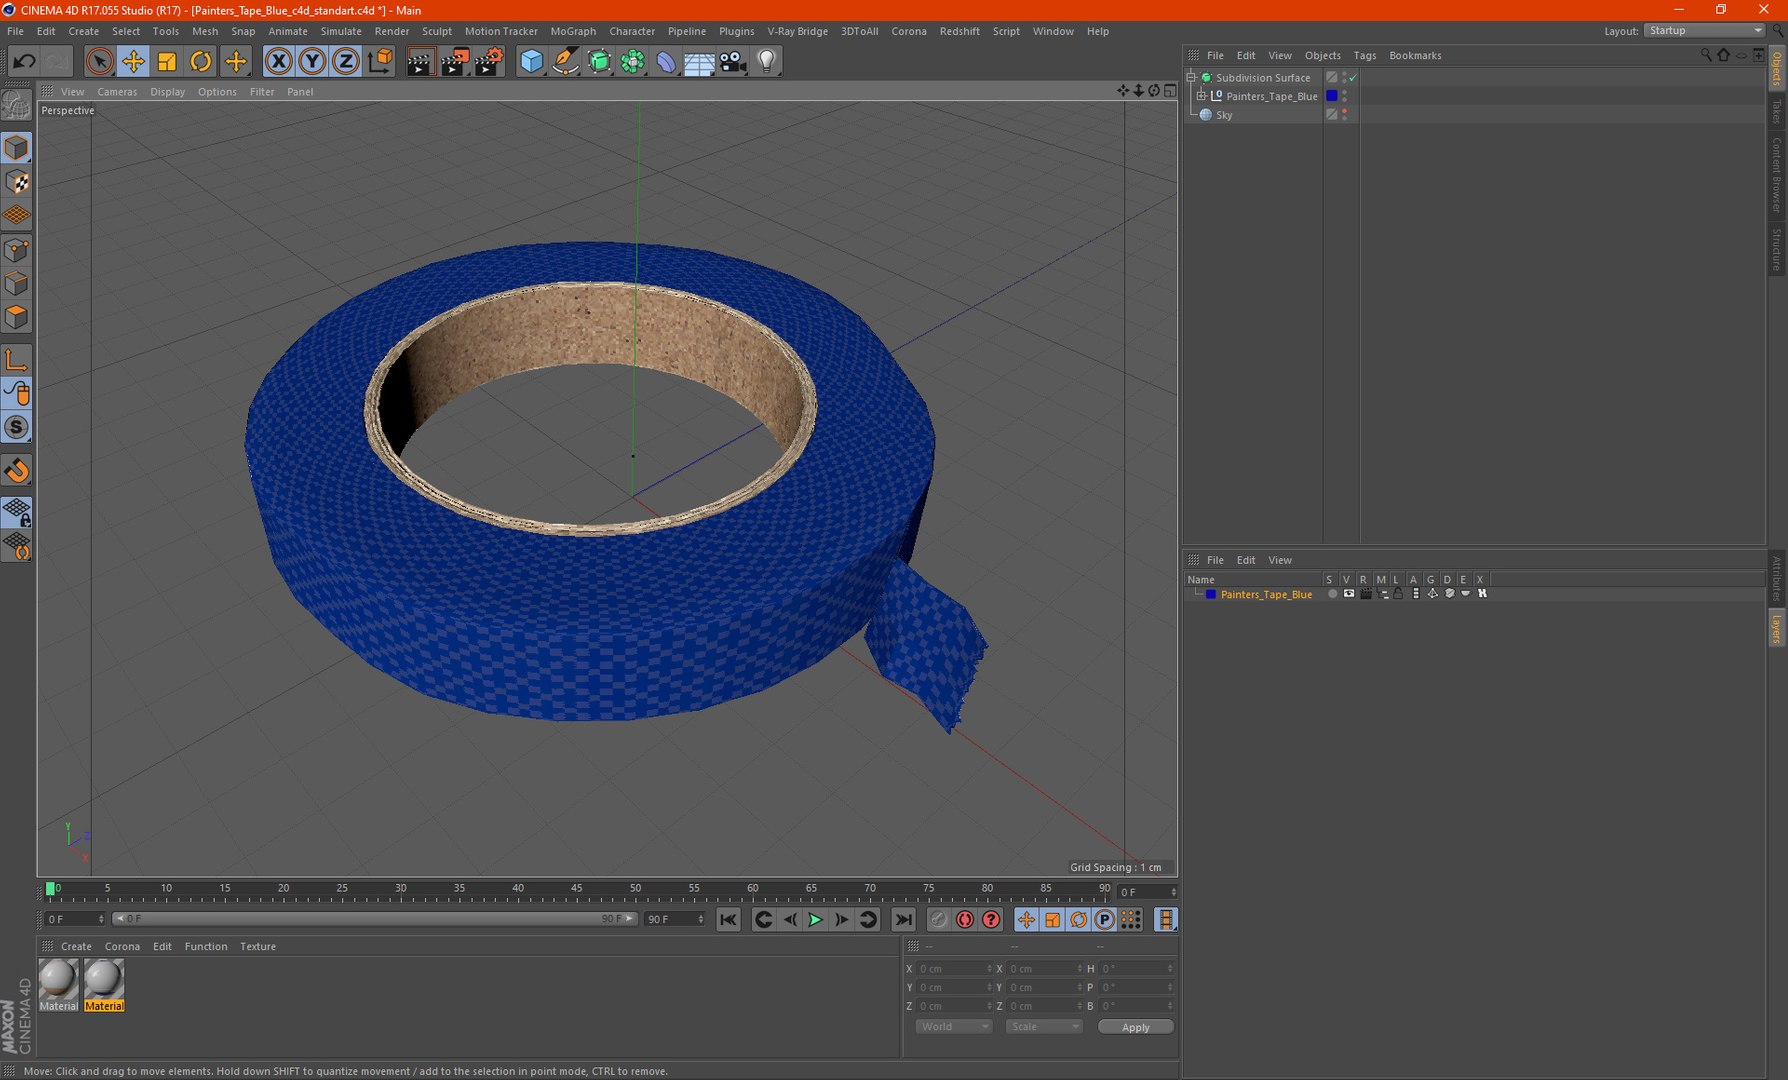The image size is (1788, 1080).
Task: Click Make Editable icon in left toolbar
Action: [17, 105]
